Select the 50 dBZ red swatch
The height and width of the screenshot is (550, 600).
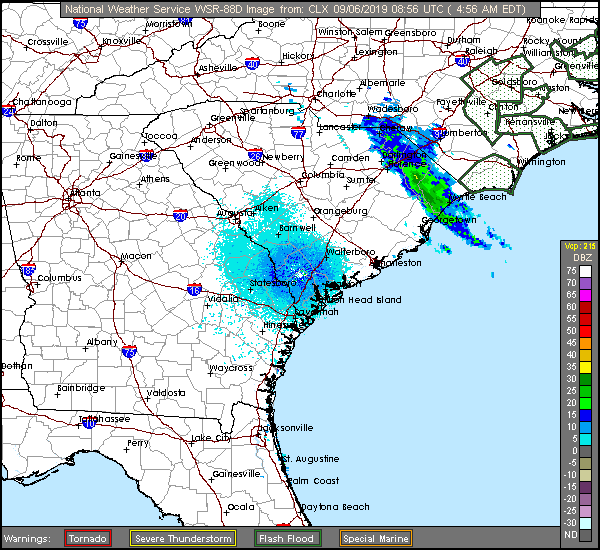585,331
